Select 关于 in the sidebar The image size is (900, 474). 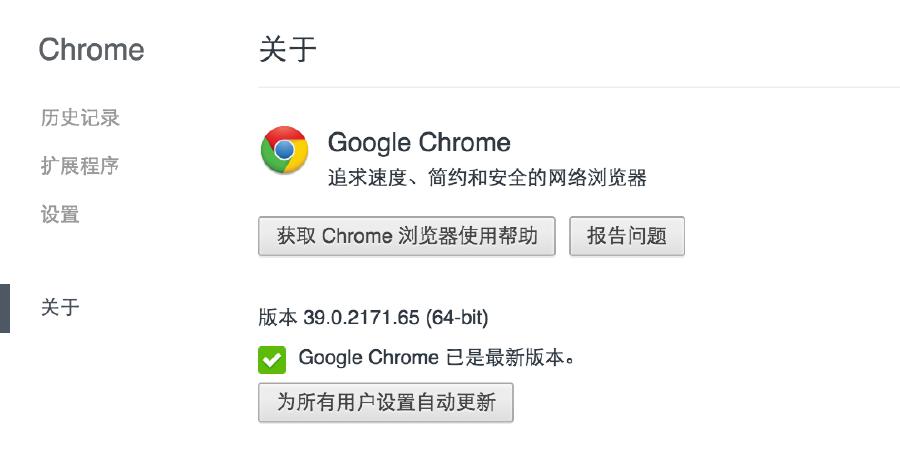[x=60, y=307]
